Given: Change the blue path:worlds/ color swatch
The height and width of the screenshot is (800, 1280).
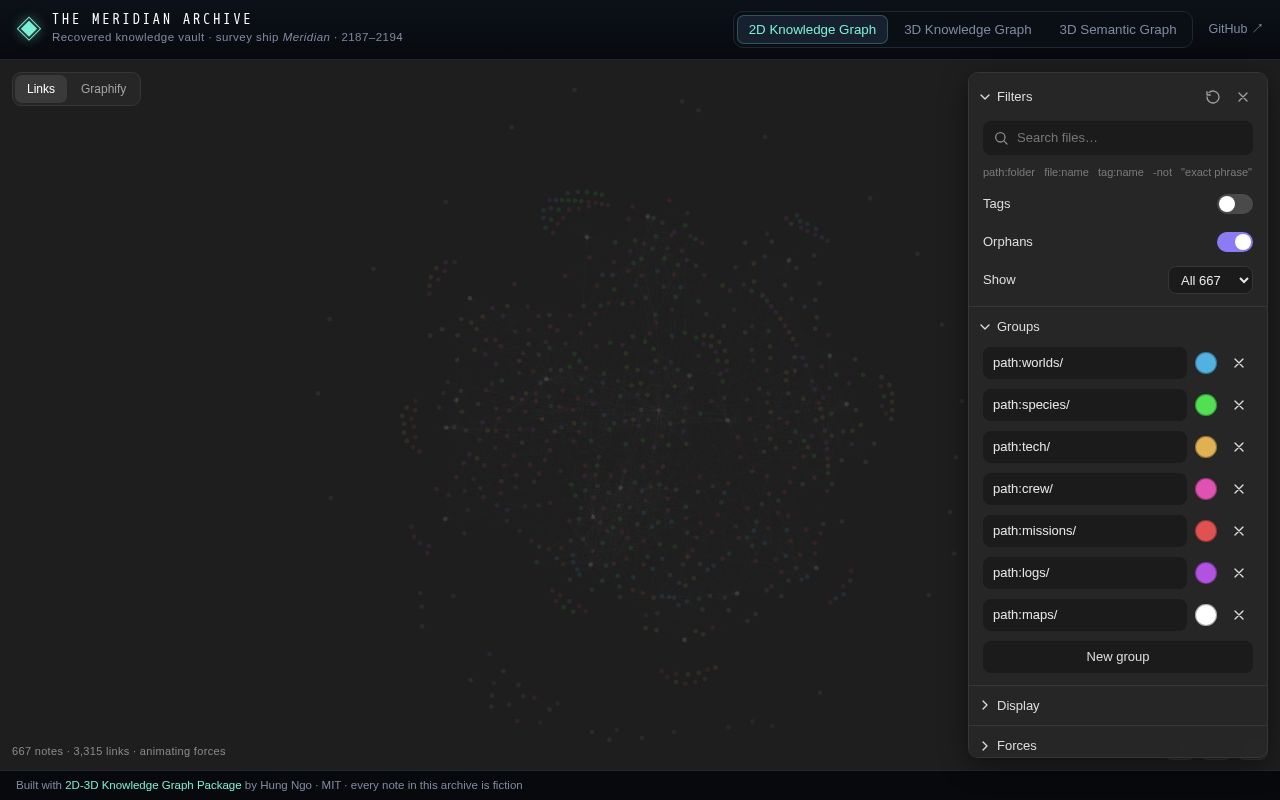Looking at the screenshot, I should (1206, 363).
